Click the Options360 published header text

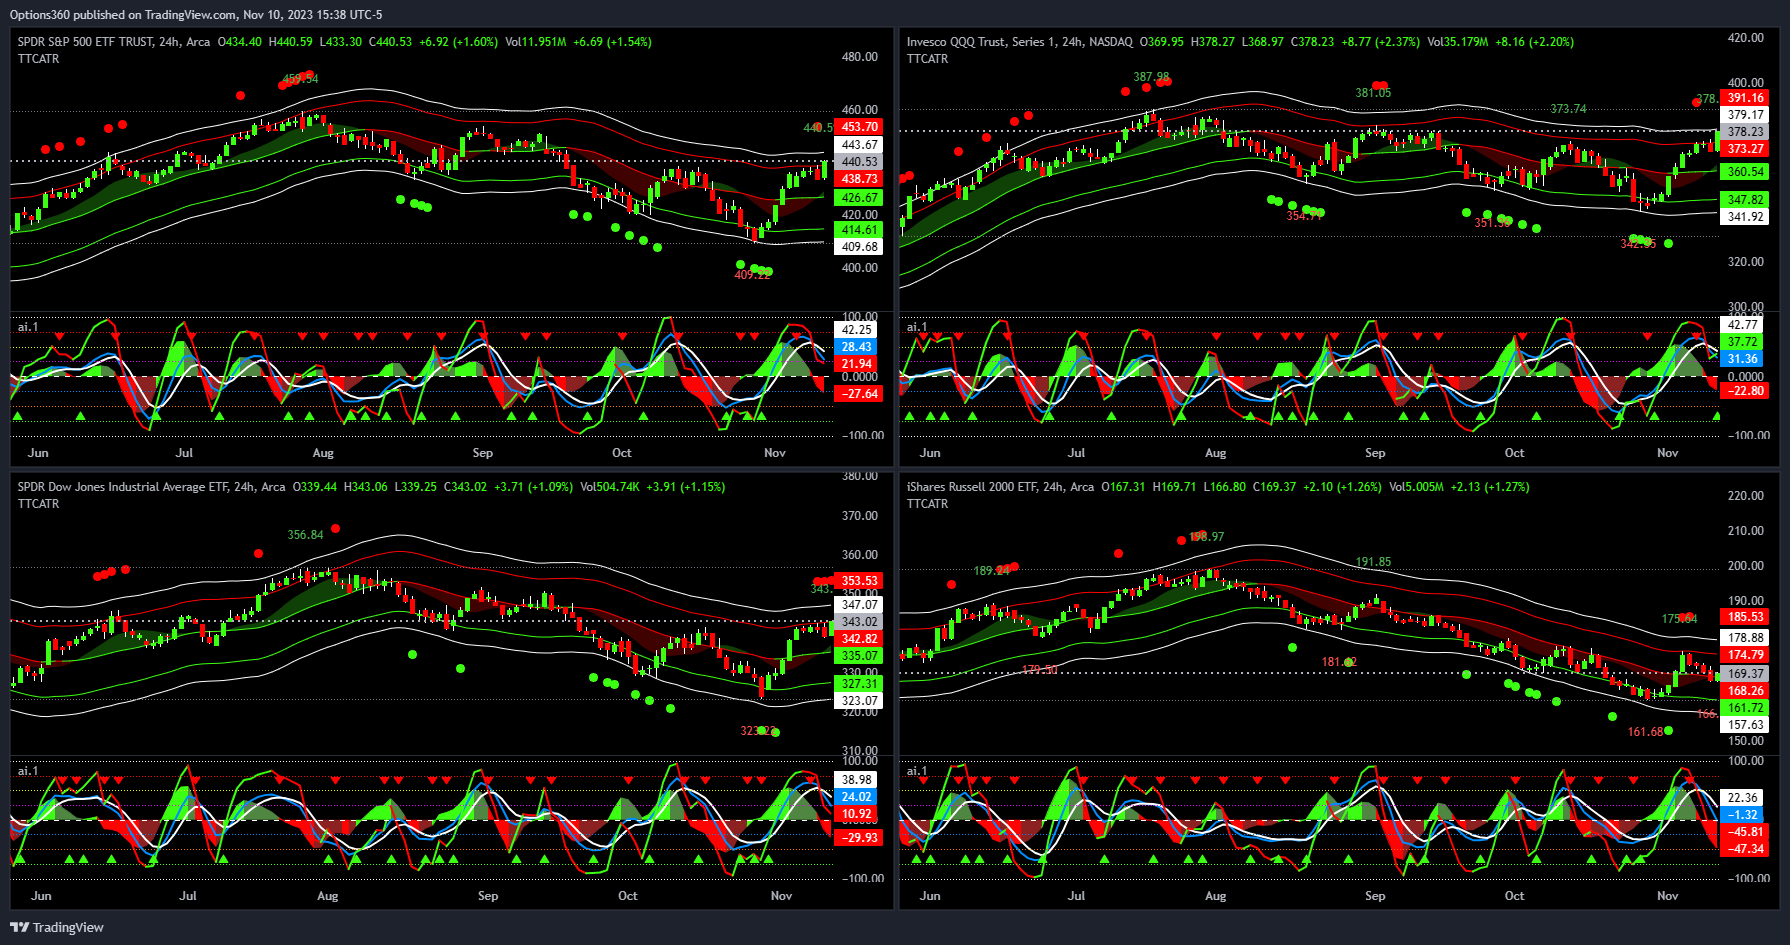click(x=196, y=15)
